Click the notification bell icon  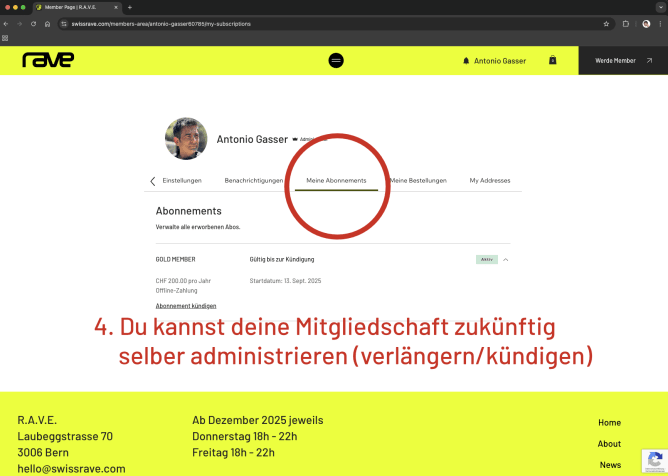pyautogui.click(x=466, y=61)
